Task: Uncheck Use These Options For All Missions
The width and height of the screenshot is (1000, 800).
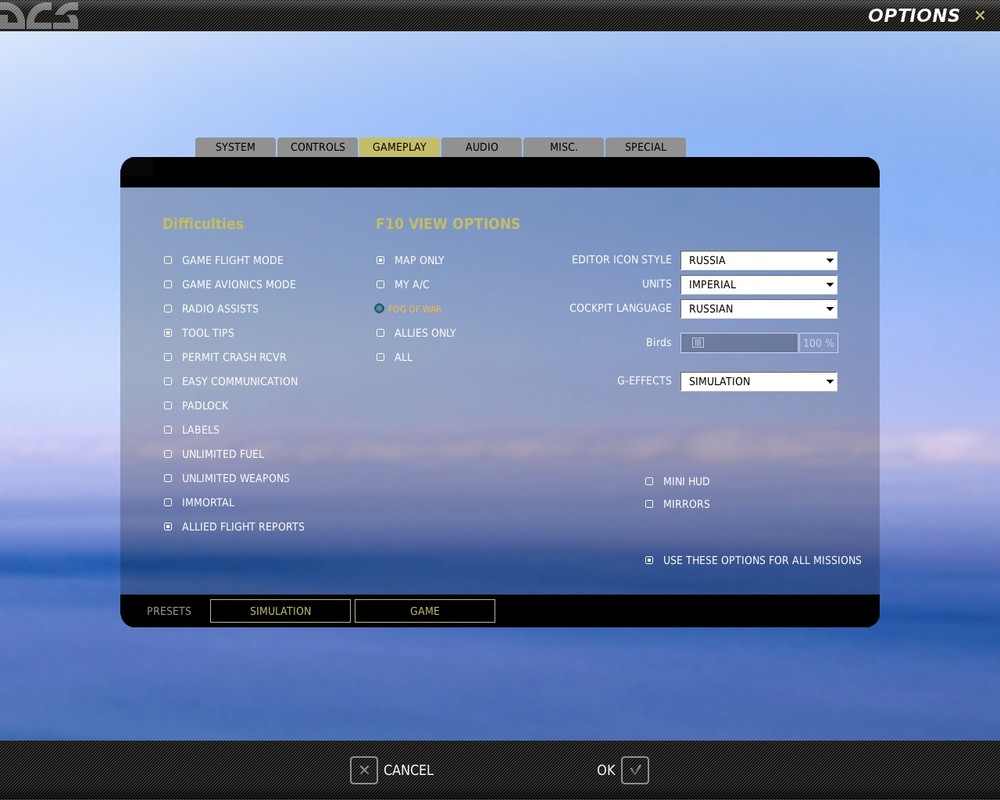Action: [x=649, y=560]
